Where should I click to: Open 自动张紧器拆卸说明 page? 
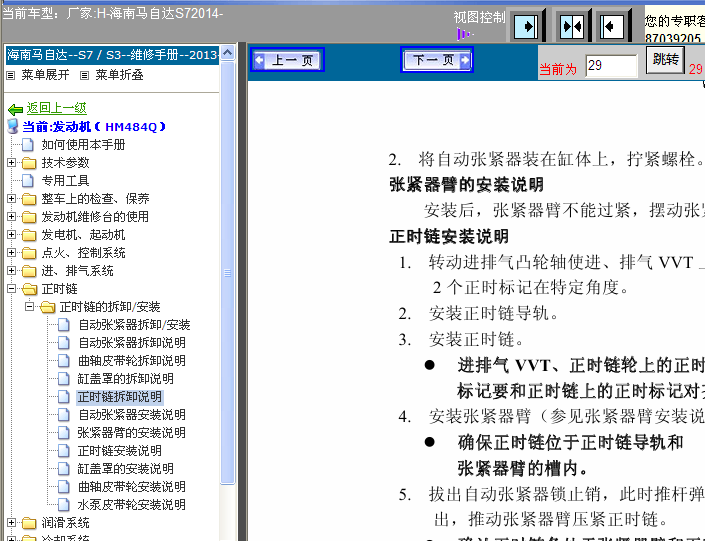(131, 343)
